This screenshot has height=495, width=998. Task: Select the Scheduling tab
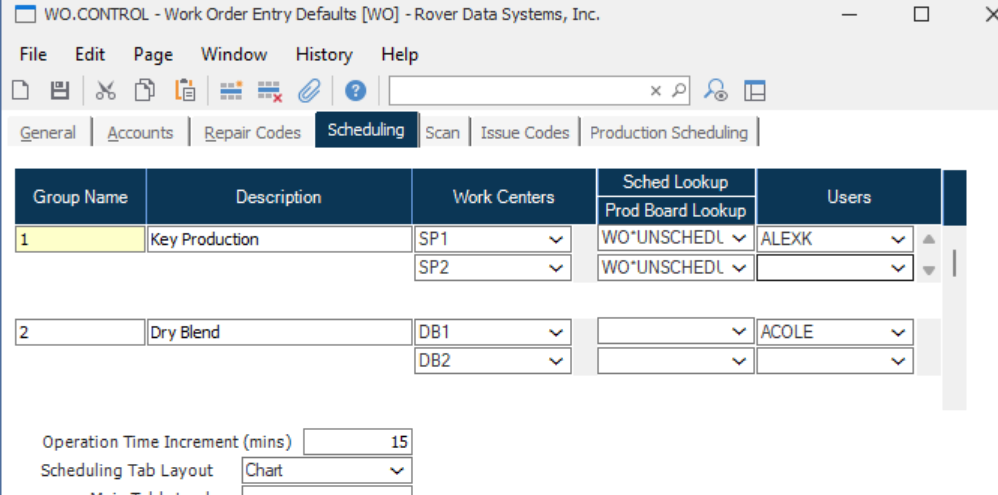366,130
